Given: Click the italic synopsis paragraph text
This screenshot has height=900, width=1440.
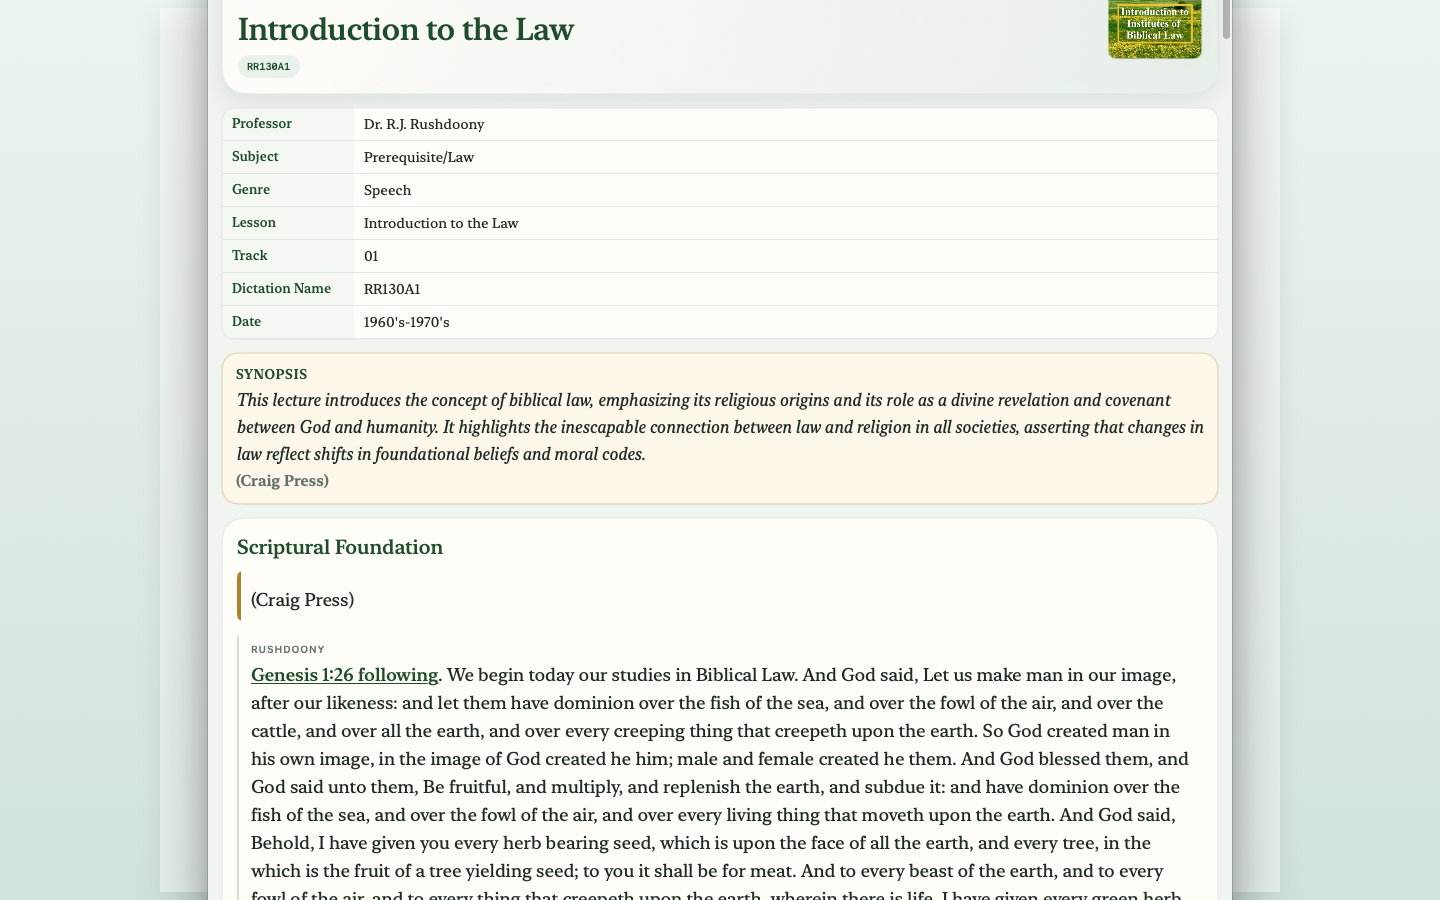Looking at the screenshot, I should [x=720, y=427].
